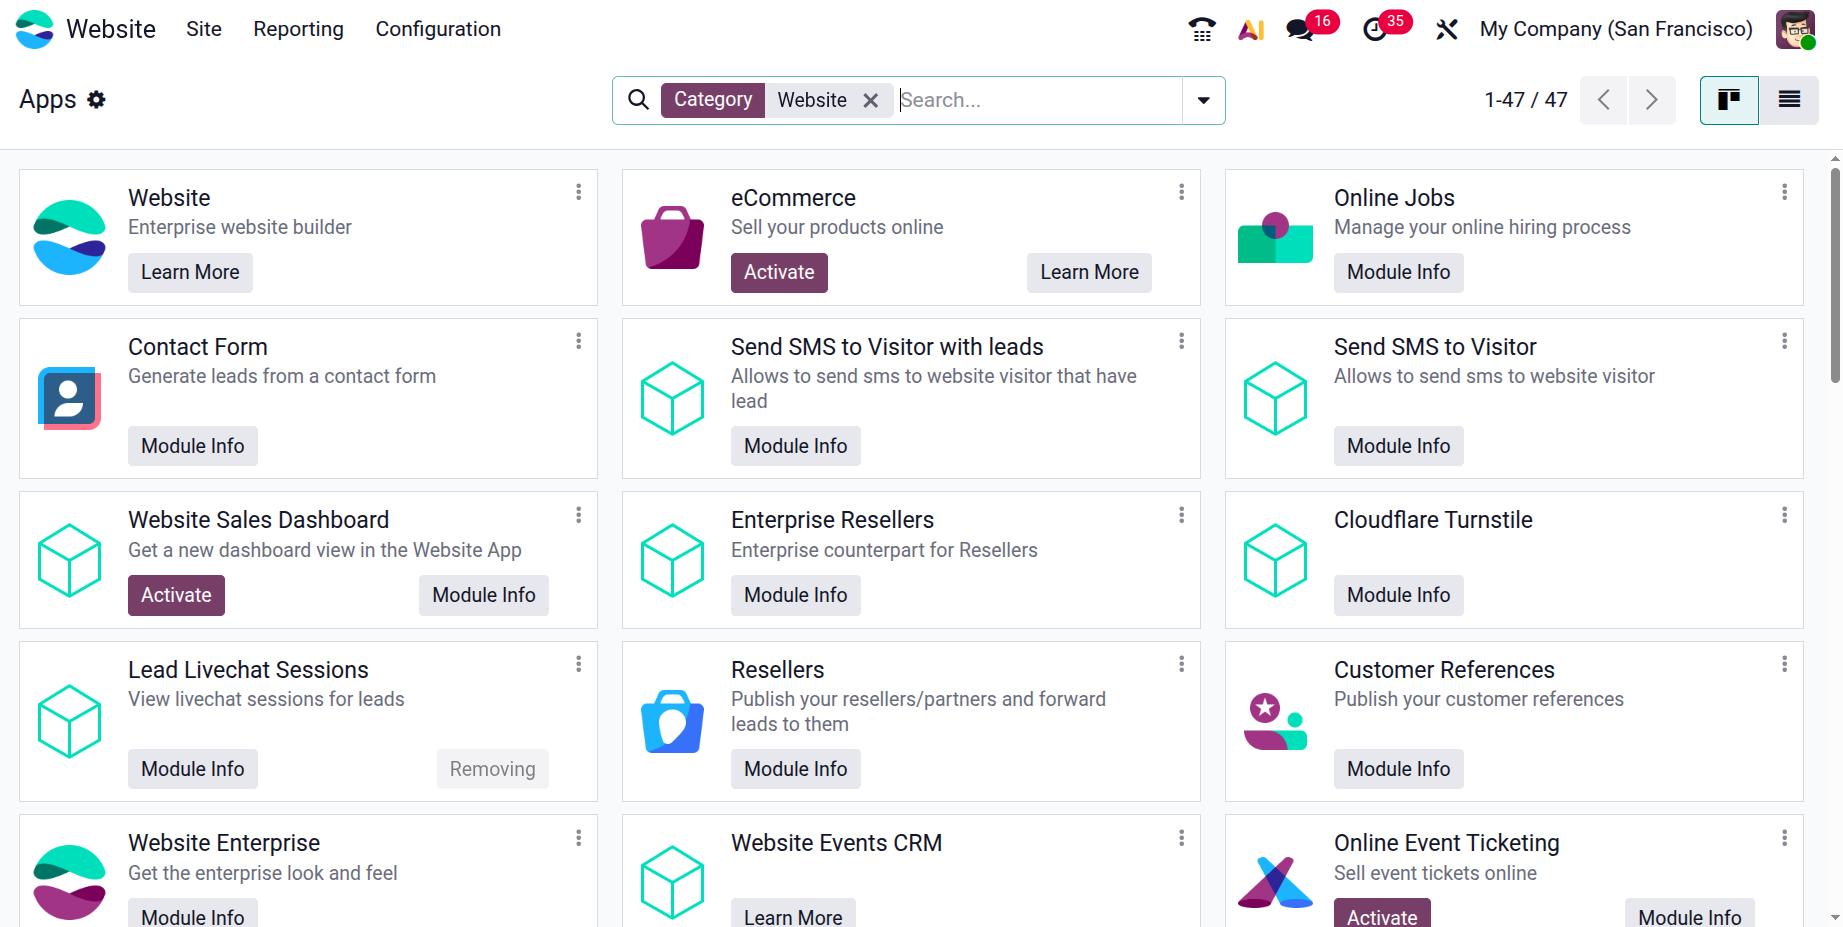The image size is (1843, 927).
Task: Activate the eCommerce app
Action: [779, 272]
